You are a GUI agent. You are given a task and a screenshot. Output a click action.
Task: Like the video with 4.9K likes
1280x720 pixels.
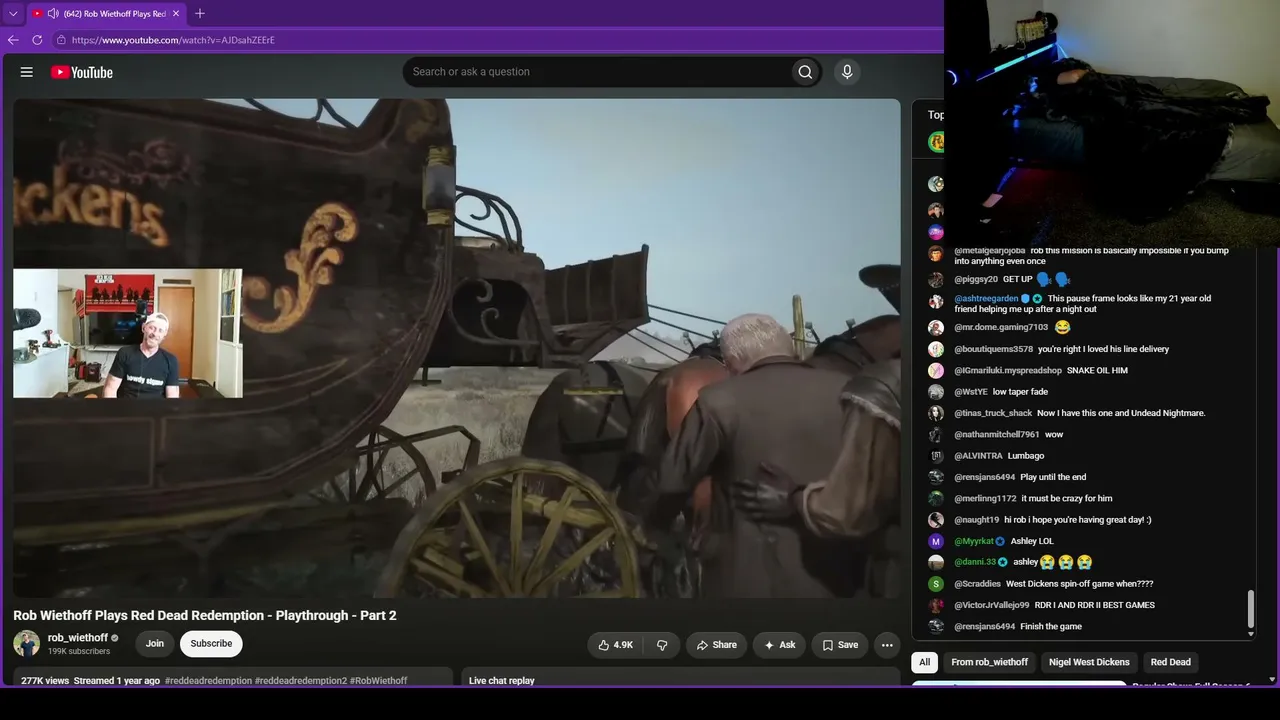pos(615,645)
